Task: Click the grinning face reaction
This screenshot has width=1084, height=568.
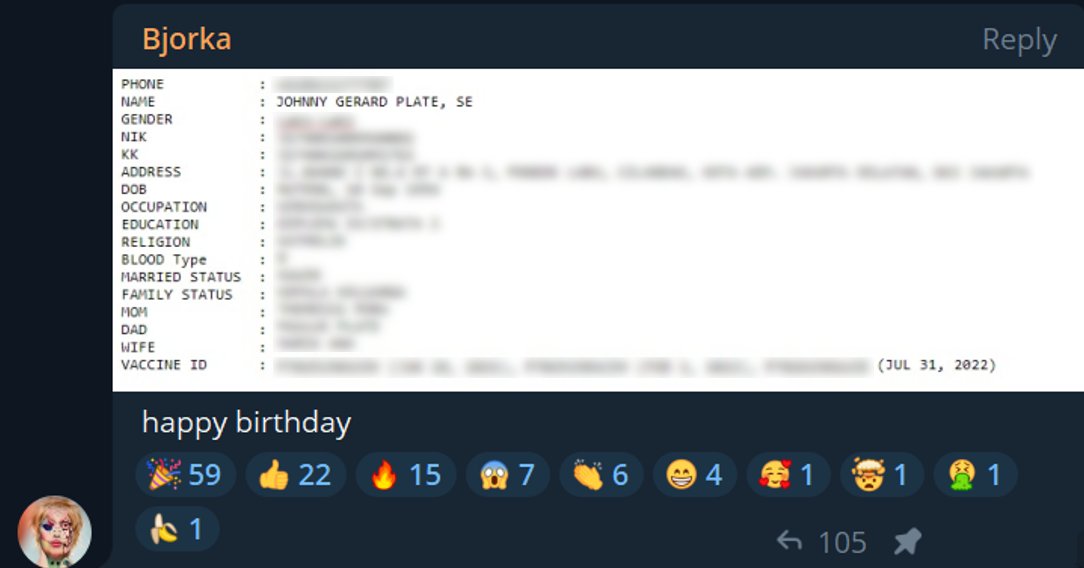Action: 695,475
